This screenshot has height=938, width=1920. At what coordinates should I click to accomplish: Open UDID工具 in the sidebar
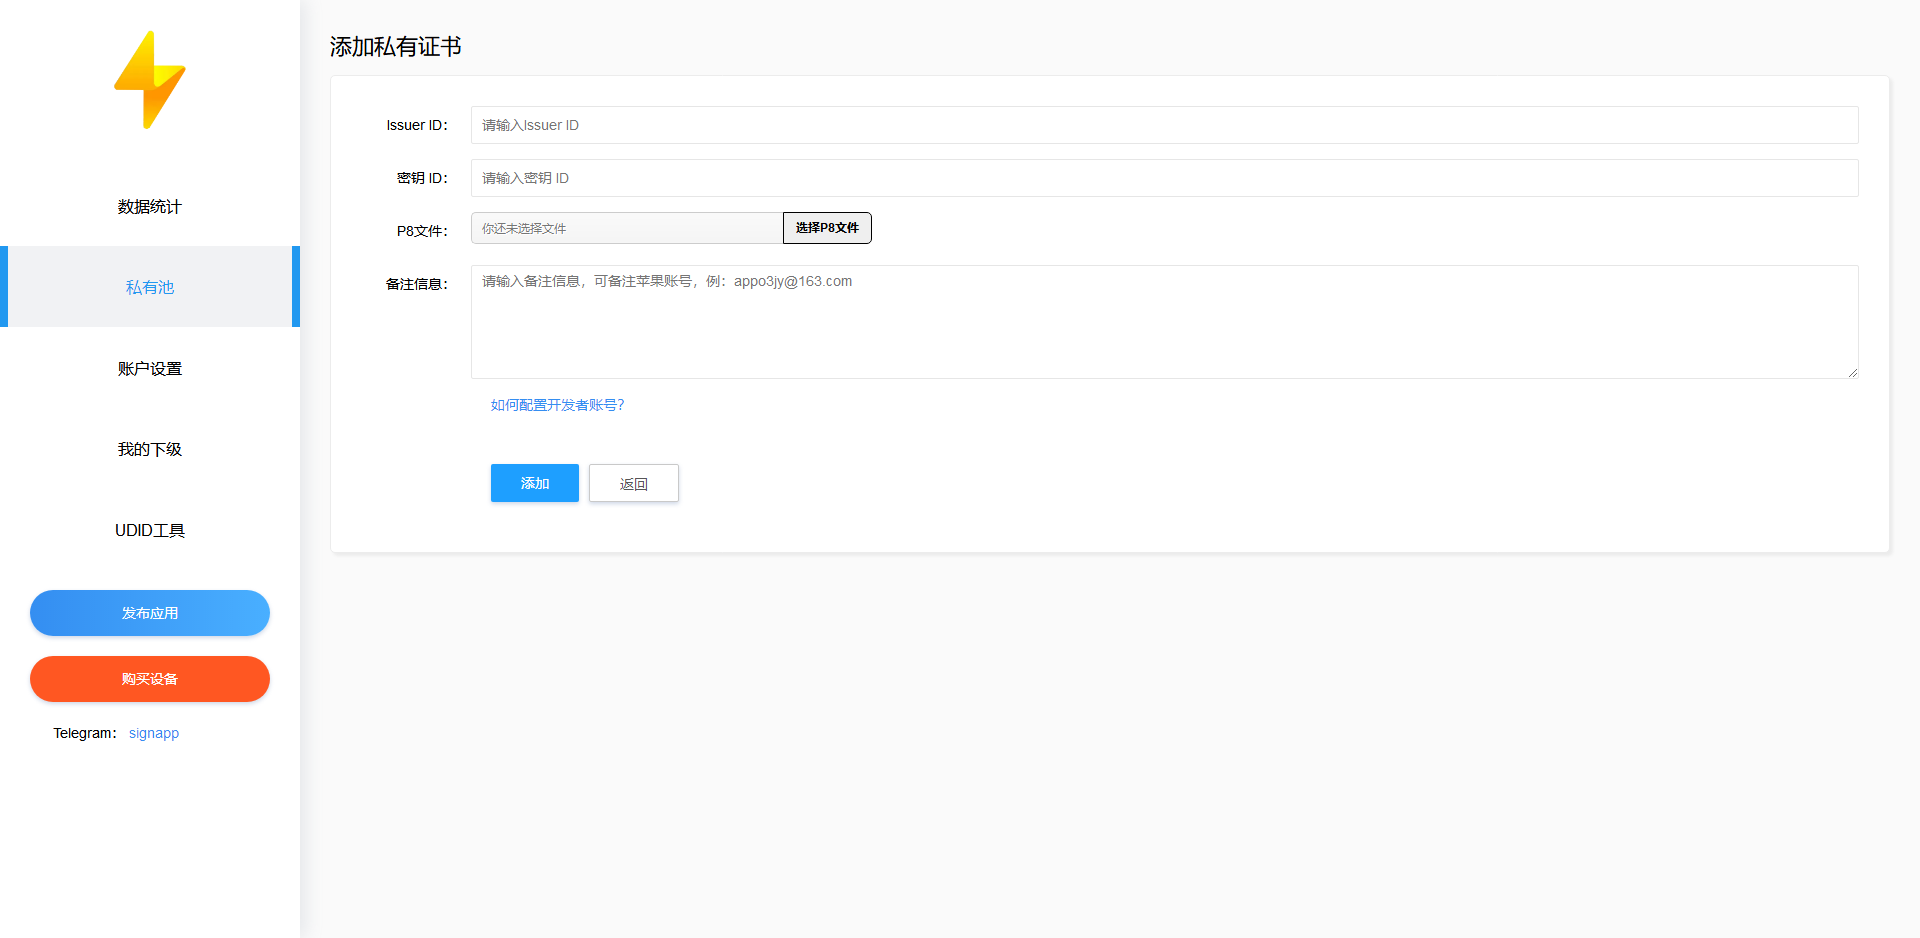(150, 531)
